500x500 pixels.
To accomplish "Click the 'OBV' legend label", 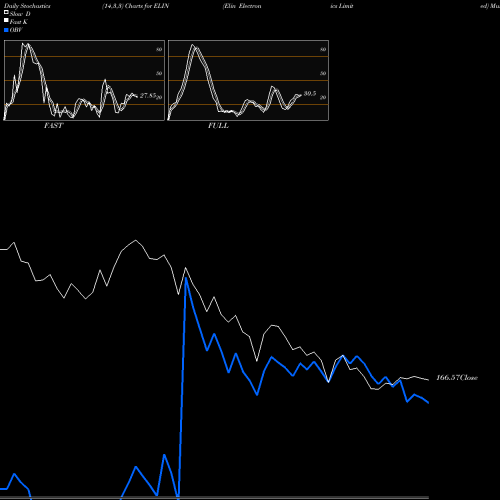I will pos(16,30).
